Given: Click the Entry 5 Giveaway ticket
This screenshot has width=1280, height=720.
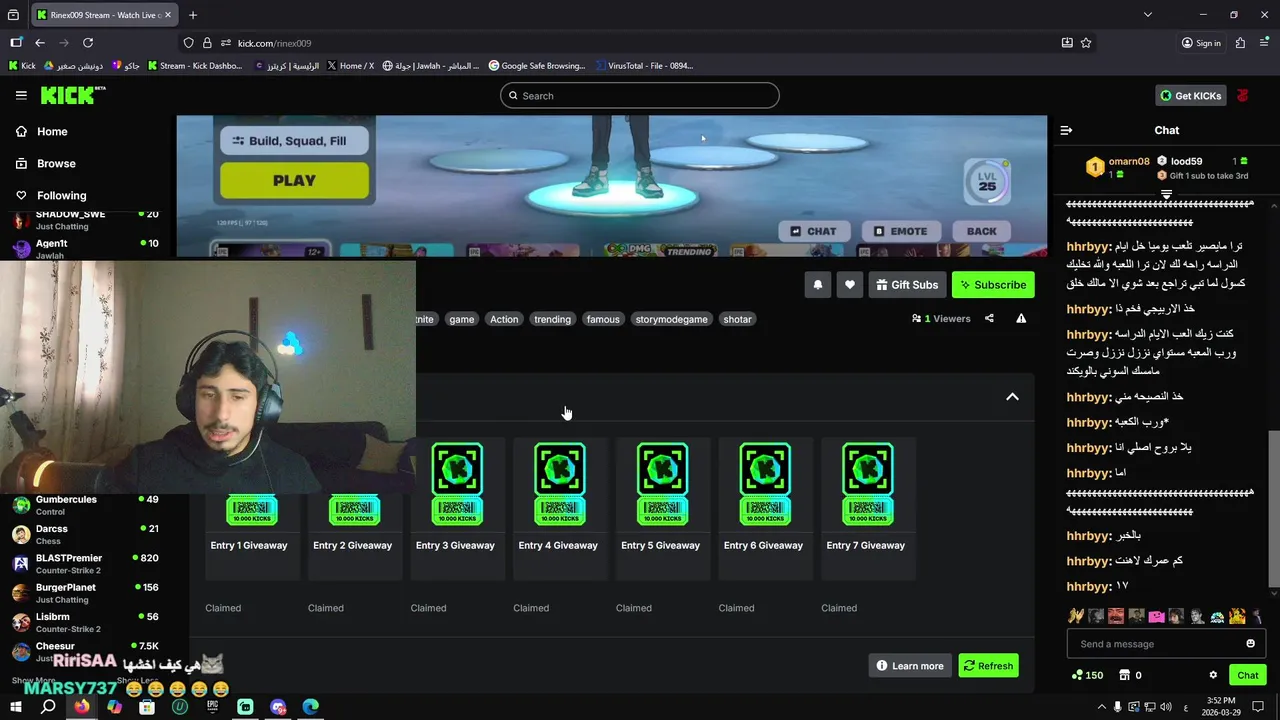Looking at the screenshot, I should click(662, 484).
